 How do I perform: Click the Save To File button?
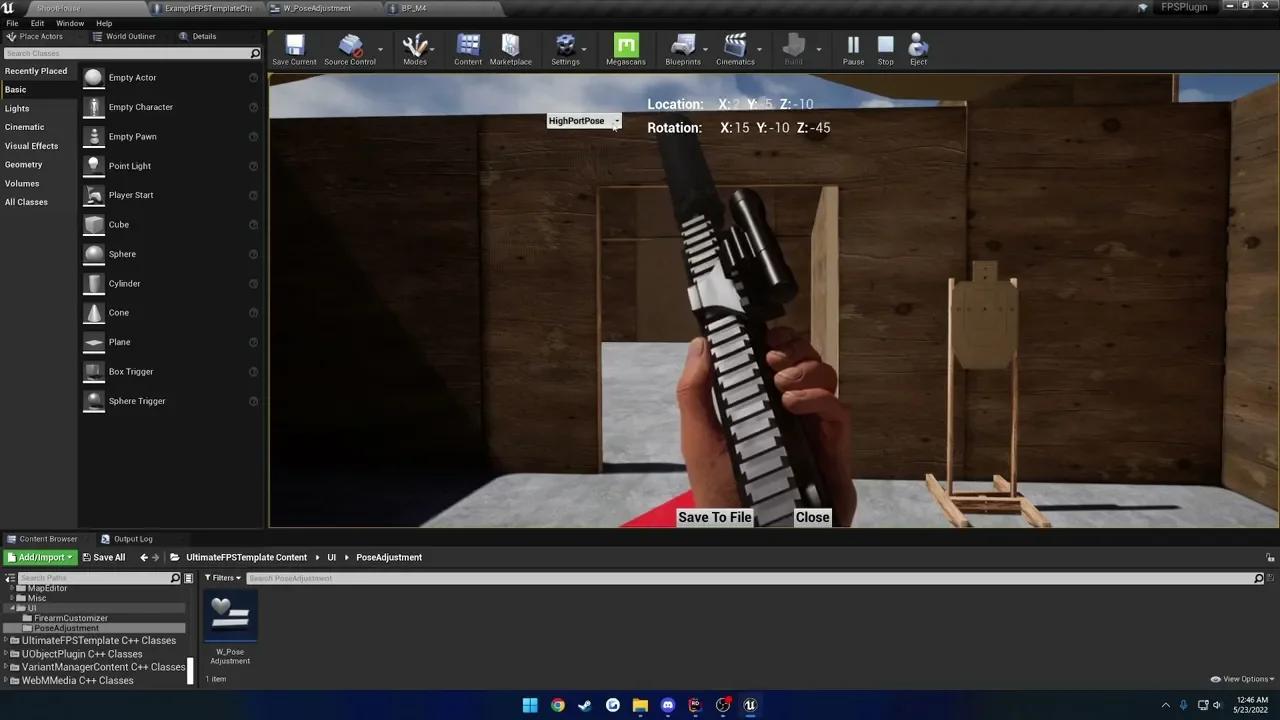[714, 517]
